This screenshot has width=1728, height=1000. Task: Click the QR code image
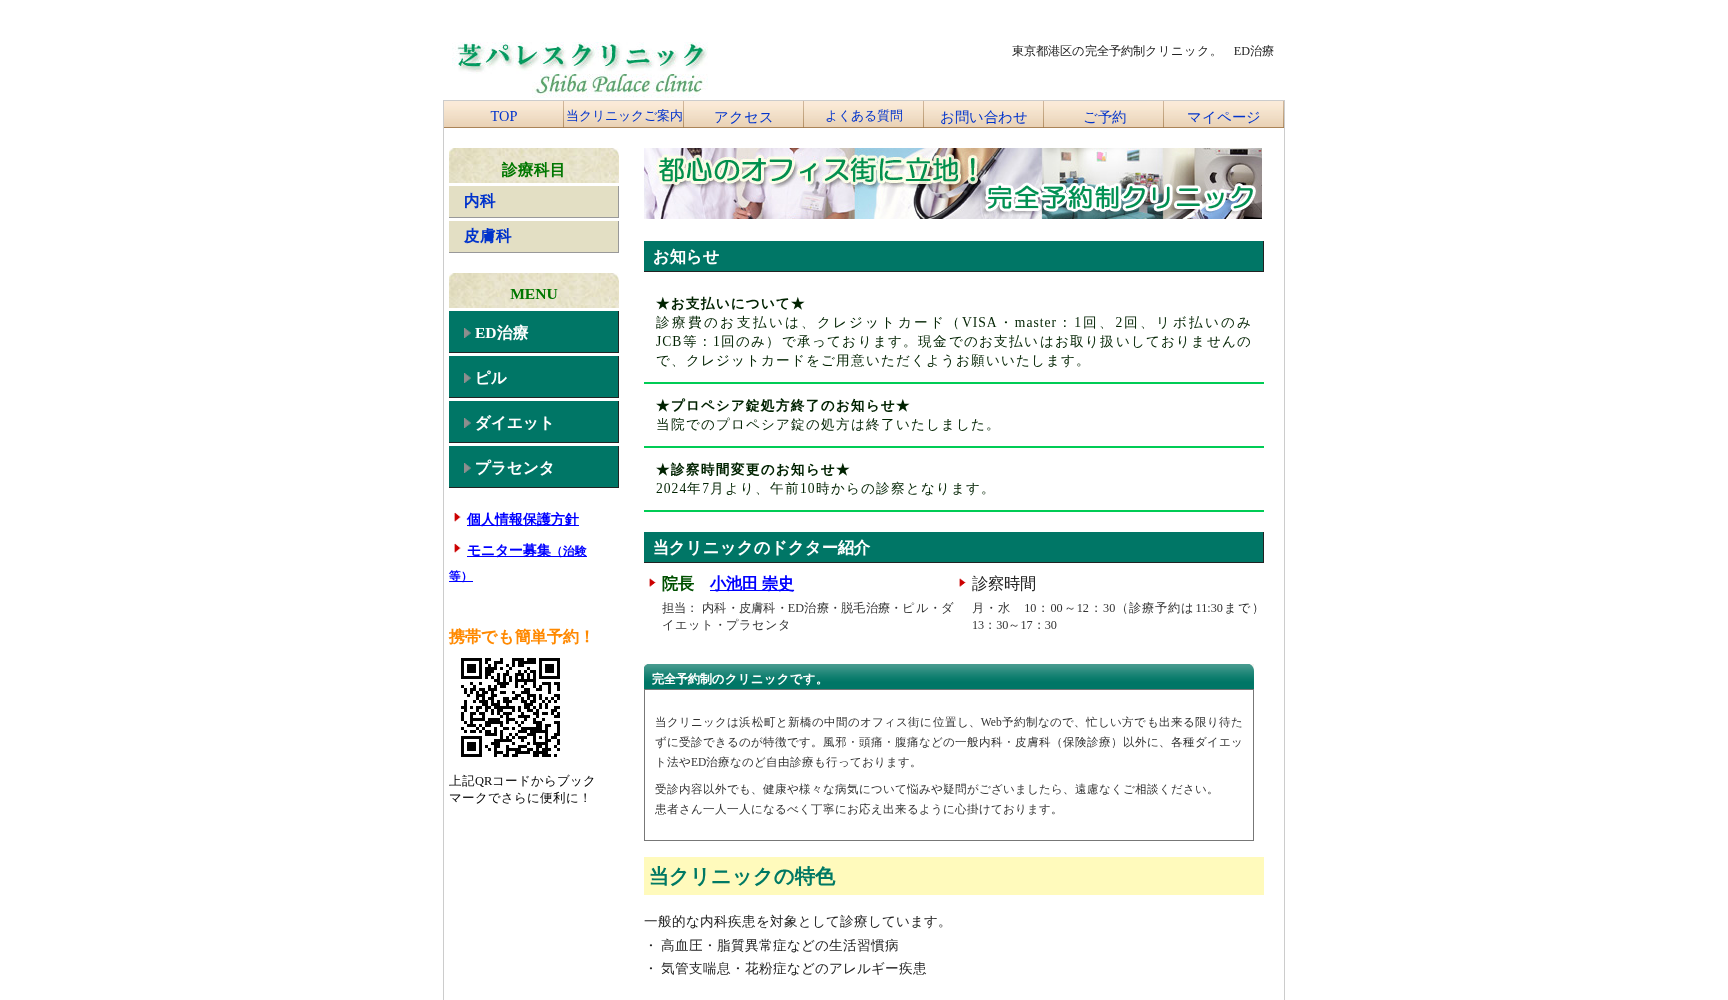pos(510,707)
